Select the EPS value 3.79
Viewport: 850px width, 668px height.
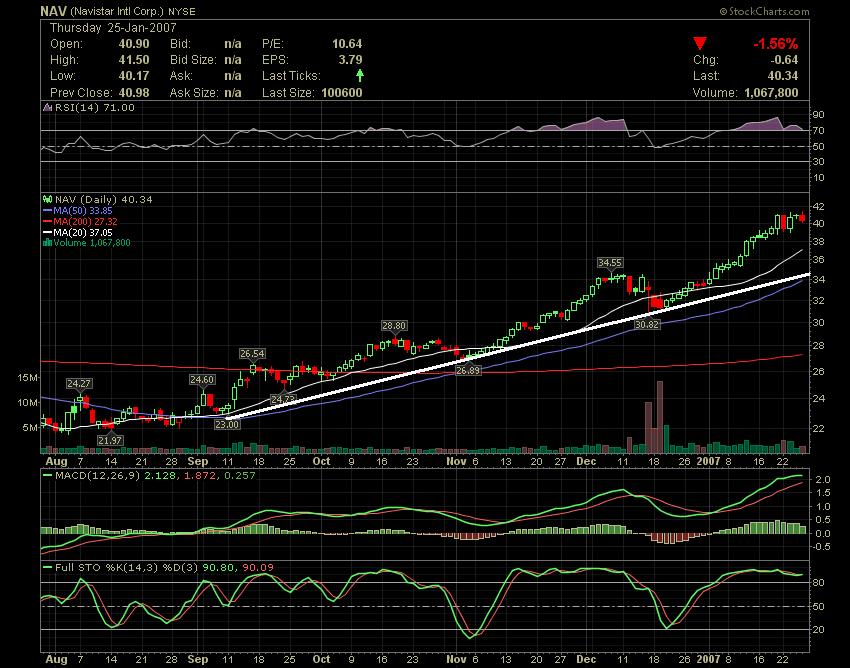pos(350,60)
